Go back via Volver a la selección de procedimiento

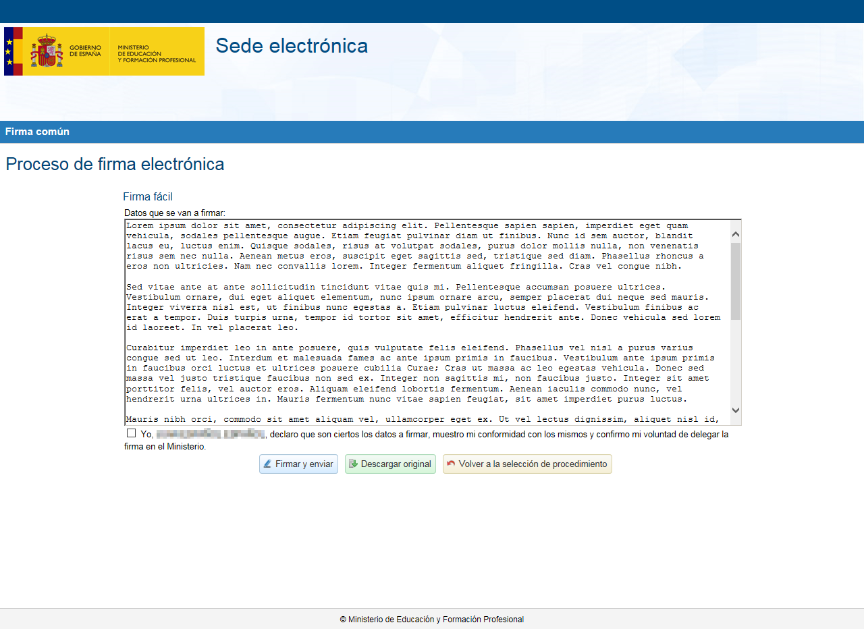tap(526, 464)
